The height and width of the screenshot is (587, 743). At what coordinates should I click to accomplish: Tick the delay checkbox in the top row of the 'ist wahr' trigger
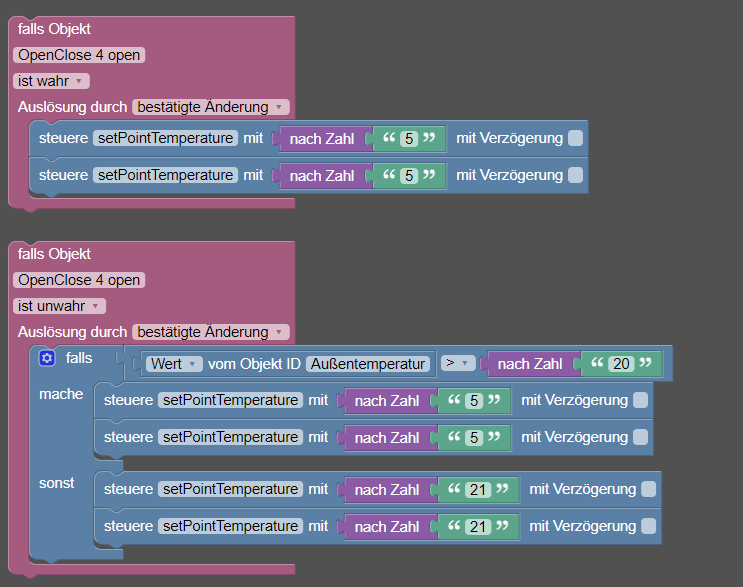(575, 138)
